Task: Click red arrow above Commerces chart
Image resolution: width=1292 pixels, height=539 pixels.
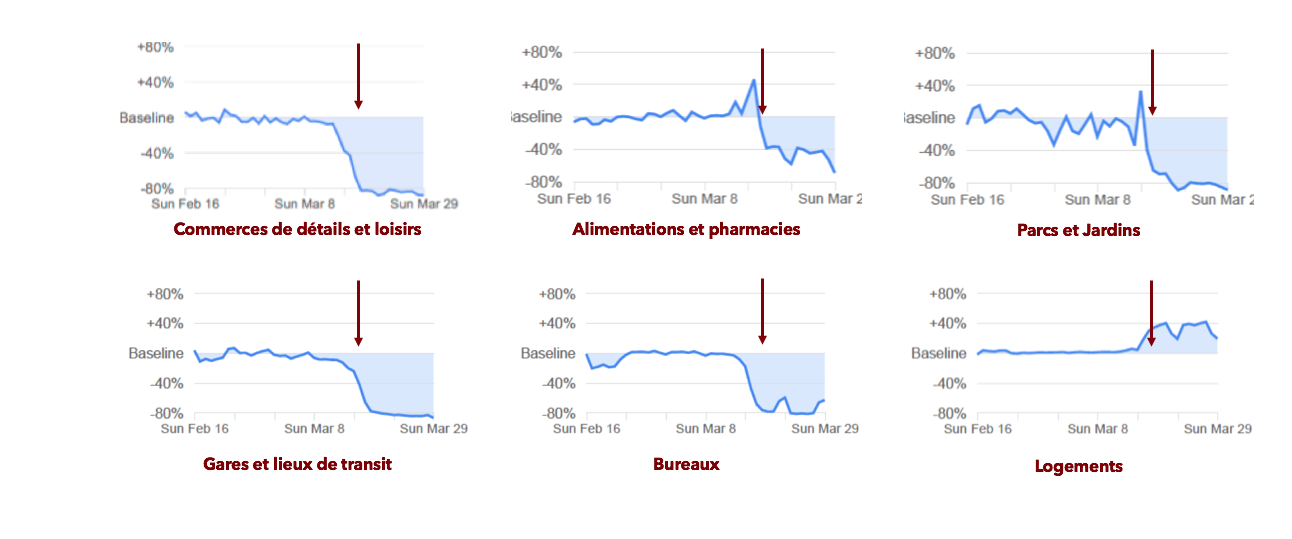Action: coord(358,76)
